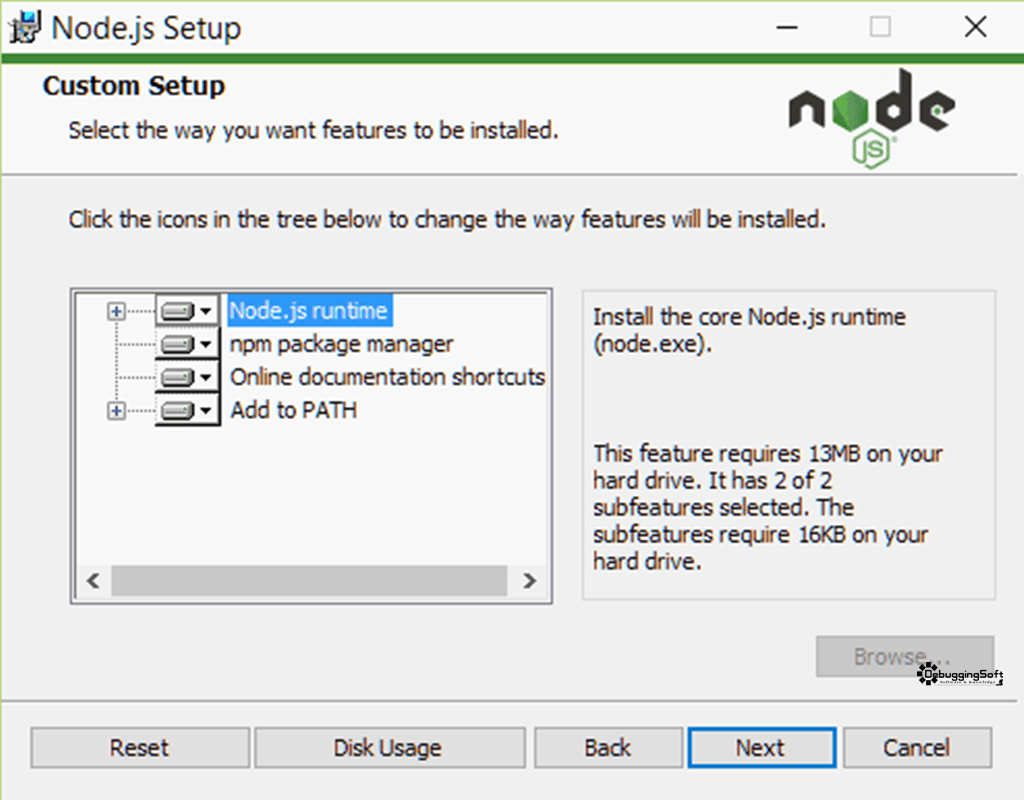1024x800 pixels.
Task: Open Online documentation shortcuts feature dropdown
Action: (x=187, y=377)
